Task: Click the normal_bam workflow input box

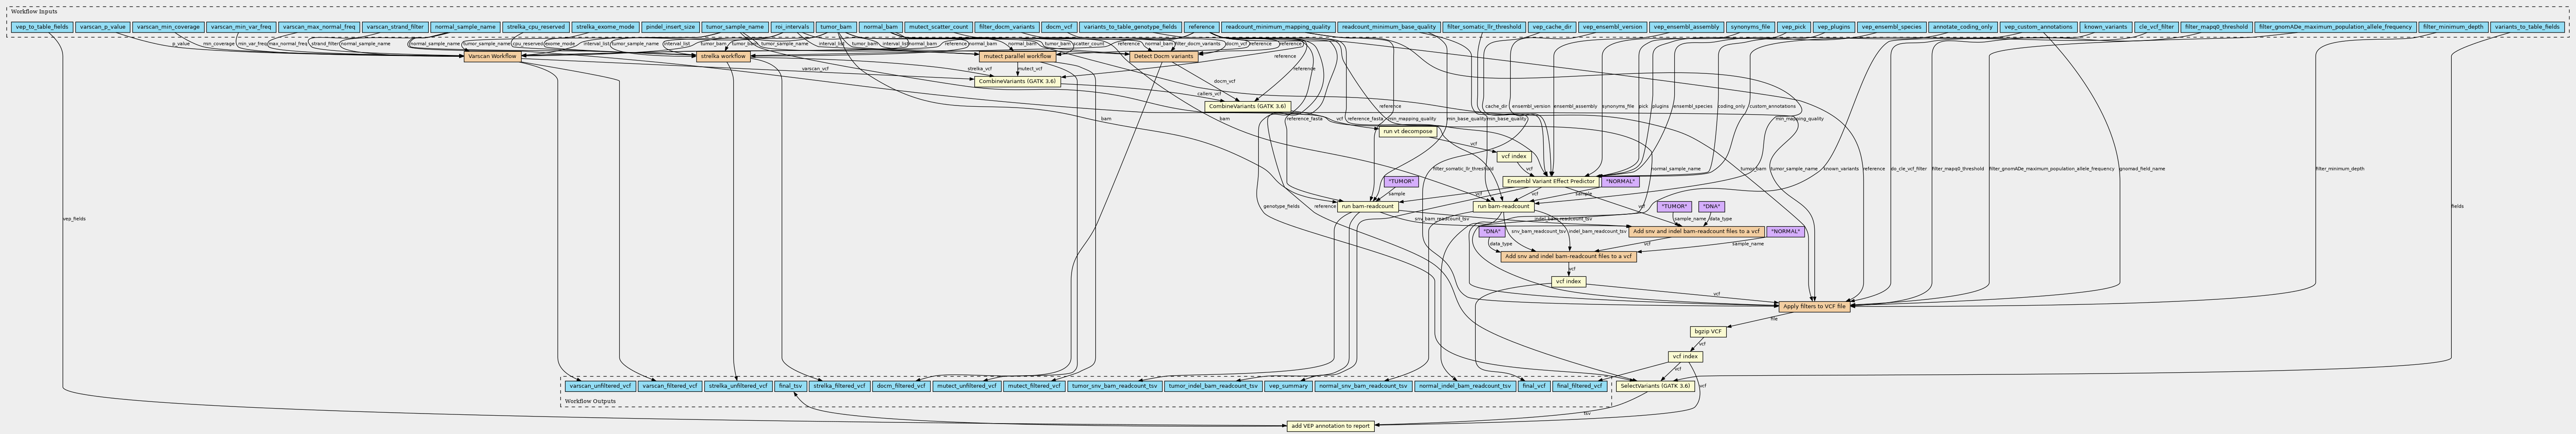Action: [x=881, y=27]
